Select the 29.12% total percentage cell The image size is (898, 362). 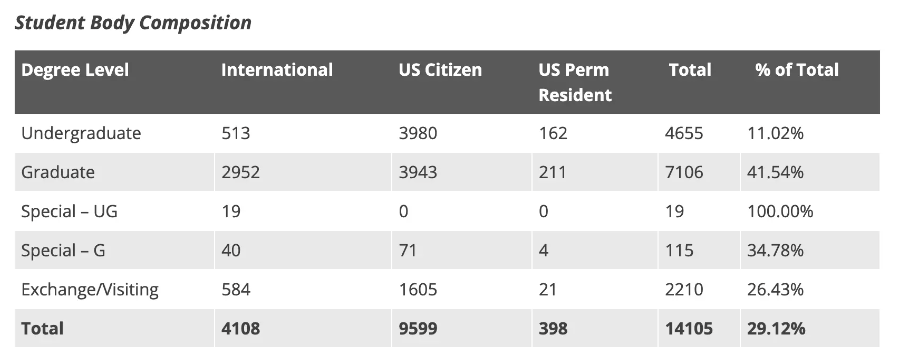tap(776, 328)
